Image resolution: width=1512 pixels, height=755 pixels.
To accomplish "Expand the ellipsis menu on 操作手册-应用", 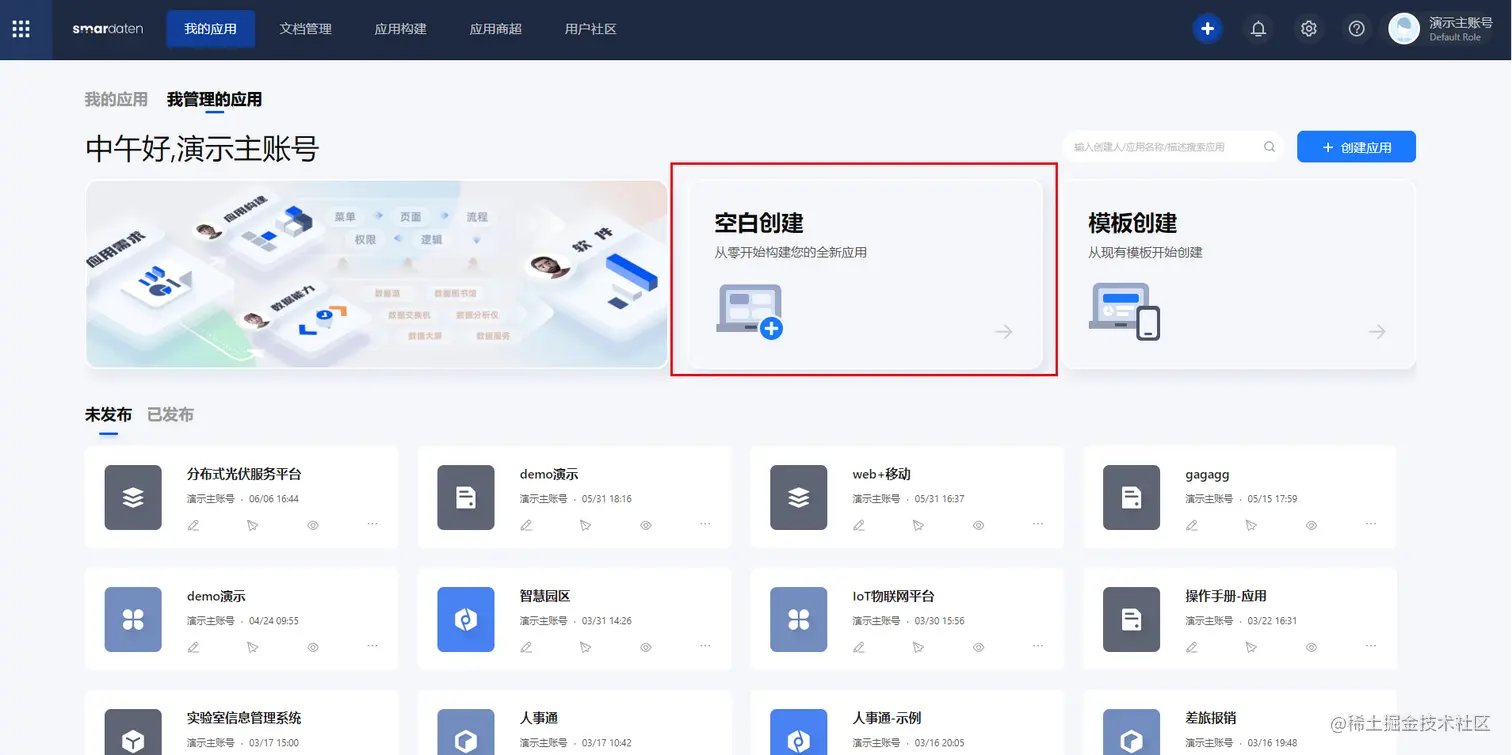I will (x=1371, y=647).
